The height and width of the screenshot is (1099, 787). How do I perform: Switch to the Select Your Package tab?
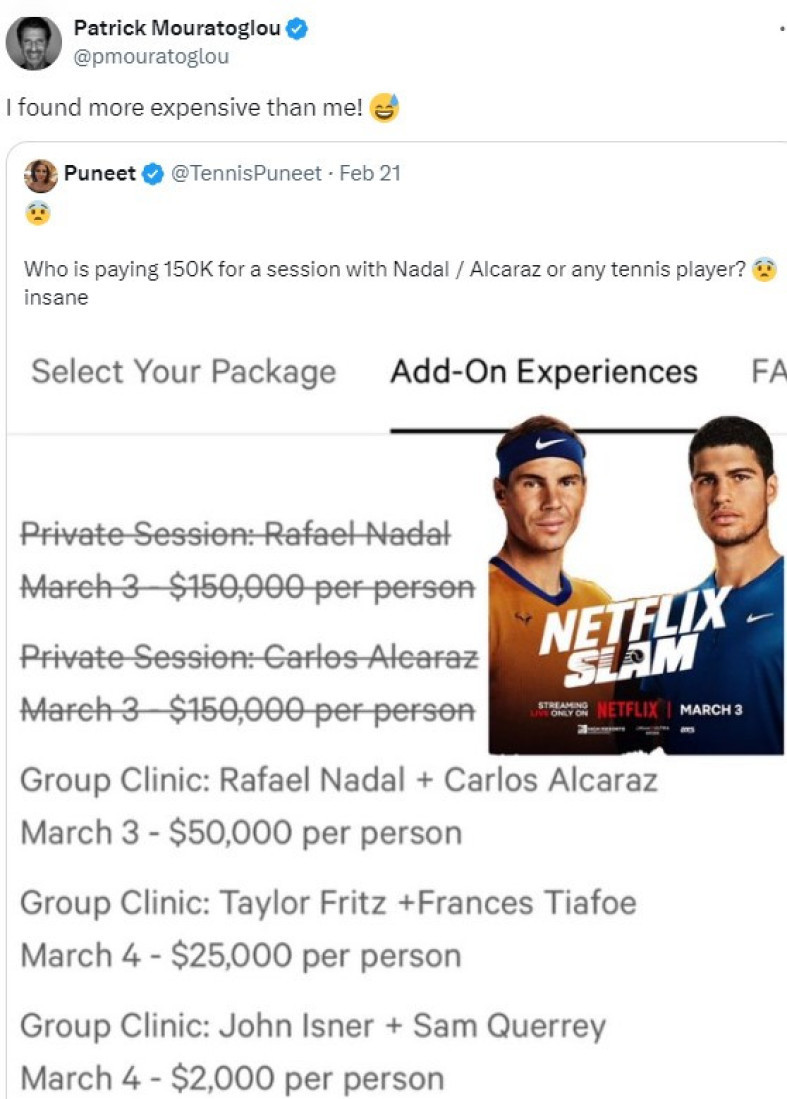coord(184,371)
